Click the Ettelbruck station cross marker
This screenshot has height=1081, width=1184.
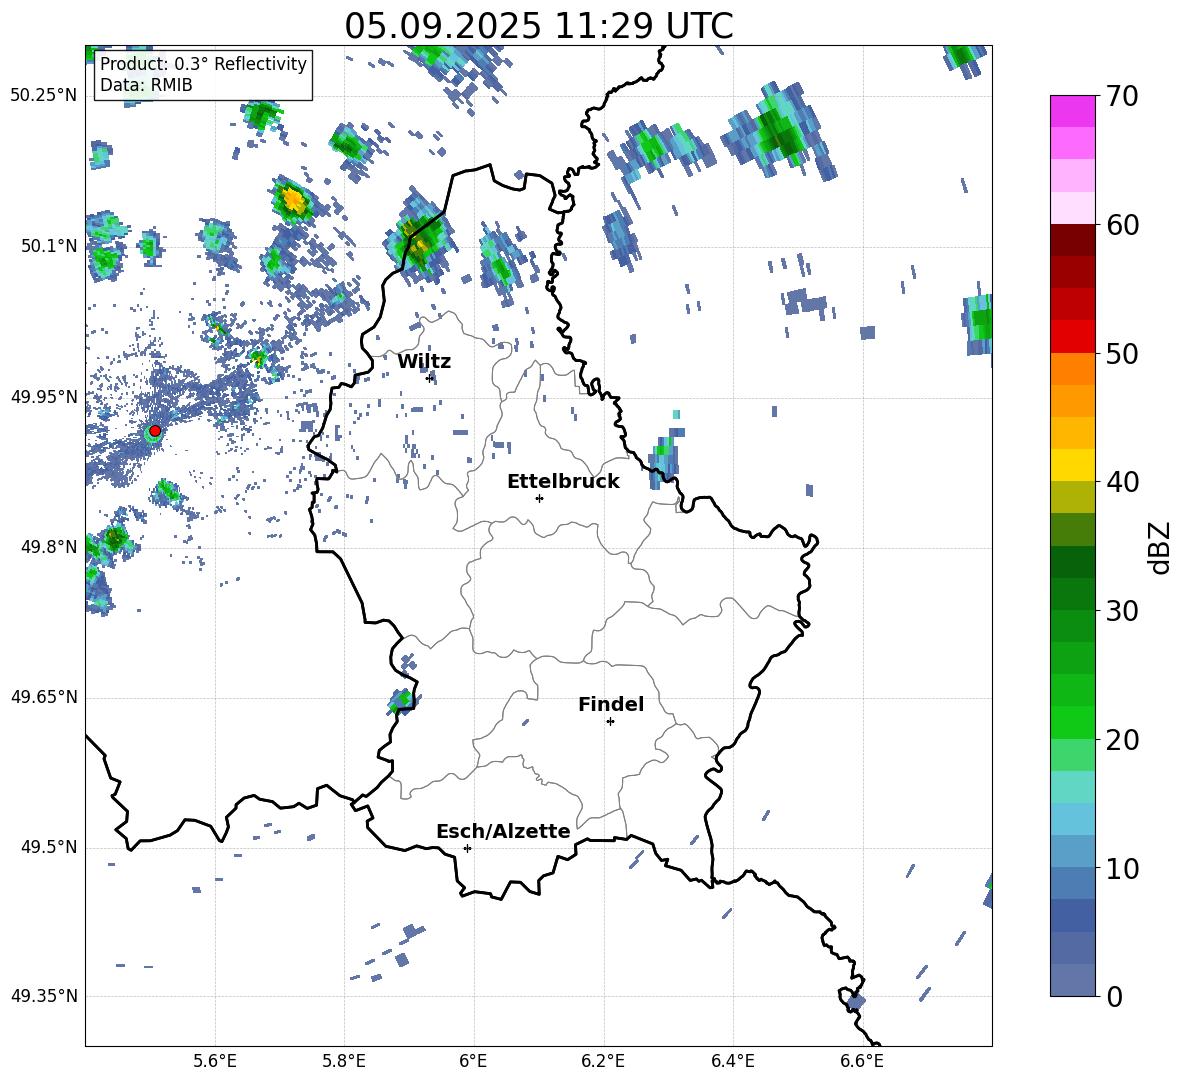click(x=539, y=498)
